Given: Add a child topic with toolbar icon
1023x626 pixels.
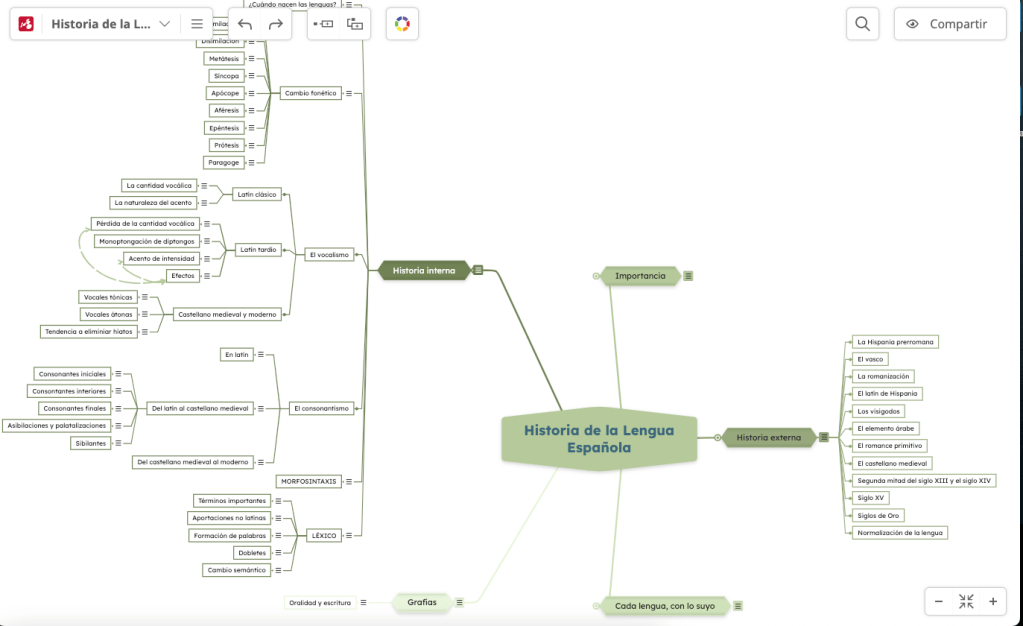Looking at the screenshot, I should [355, 24].
